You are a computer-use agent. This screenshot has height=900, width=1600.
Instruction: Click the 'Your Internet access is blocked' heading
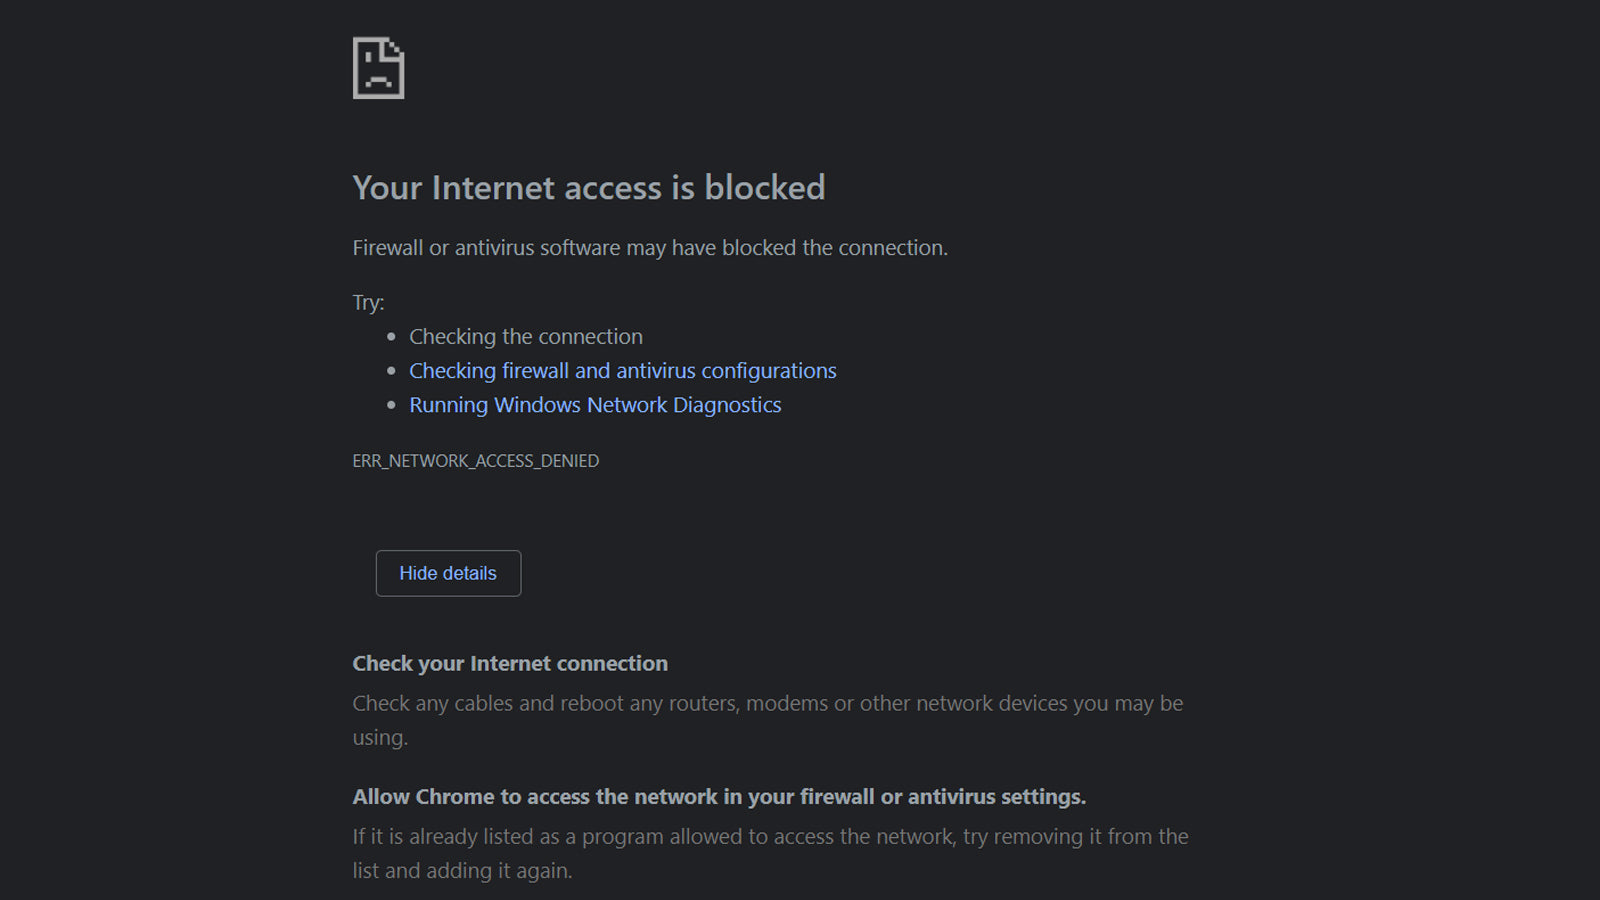click(588, 188)
